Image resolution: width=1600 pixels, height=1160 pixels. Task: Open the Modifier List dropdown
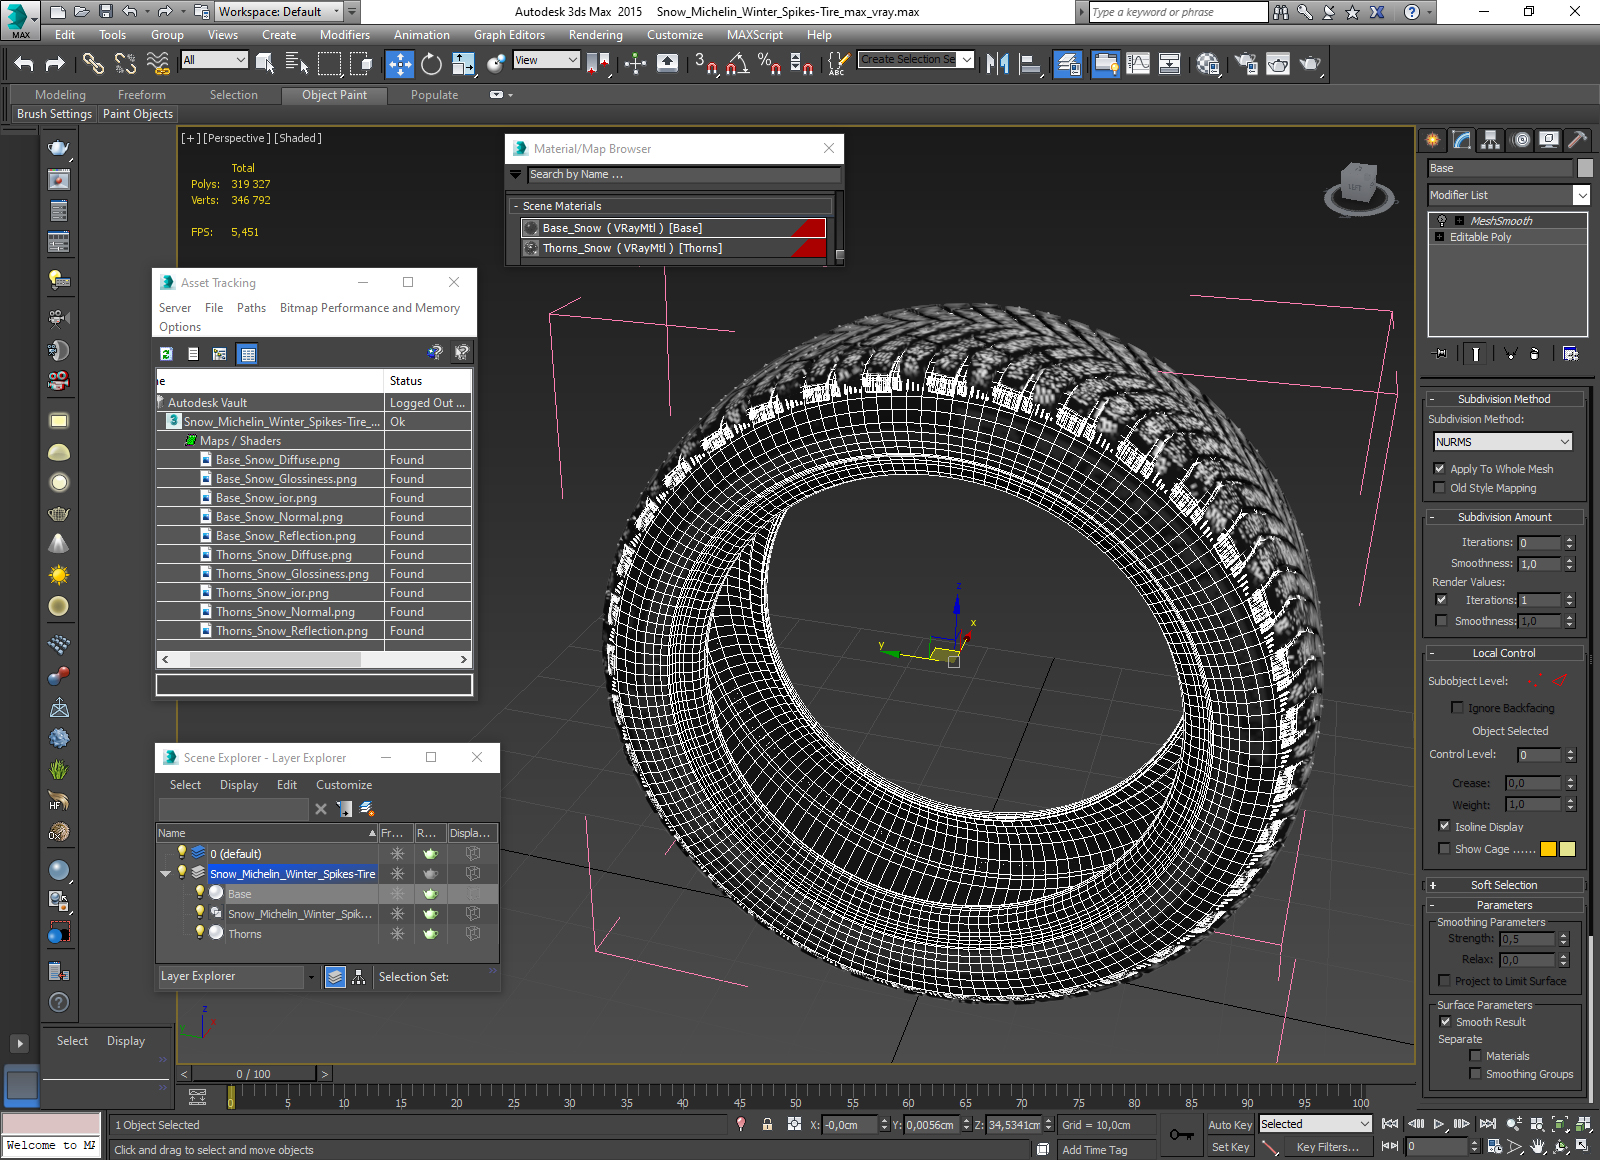pyautogui.click(x=1508, y=195)
